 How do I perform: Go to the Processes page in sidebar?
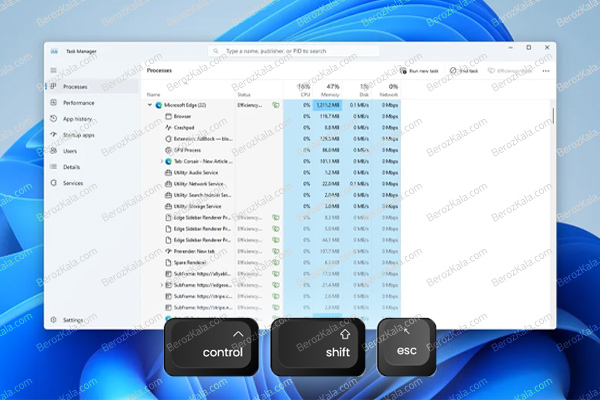[92, 87]
